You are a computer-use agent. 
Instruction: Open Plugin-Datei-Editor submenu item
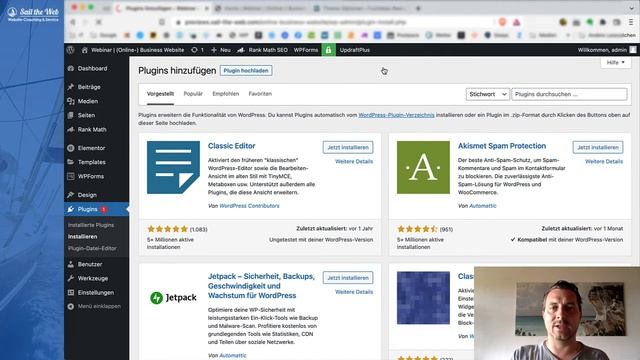click(x=92, y=248)
